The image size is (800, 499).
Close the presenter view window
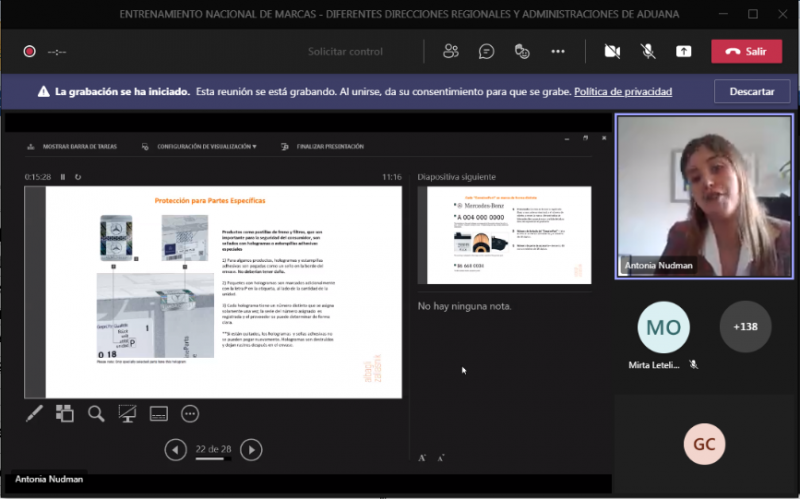(604, 138)
